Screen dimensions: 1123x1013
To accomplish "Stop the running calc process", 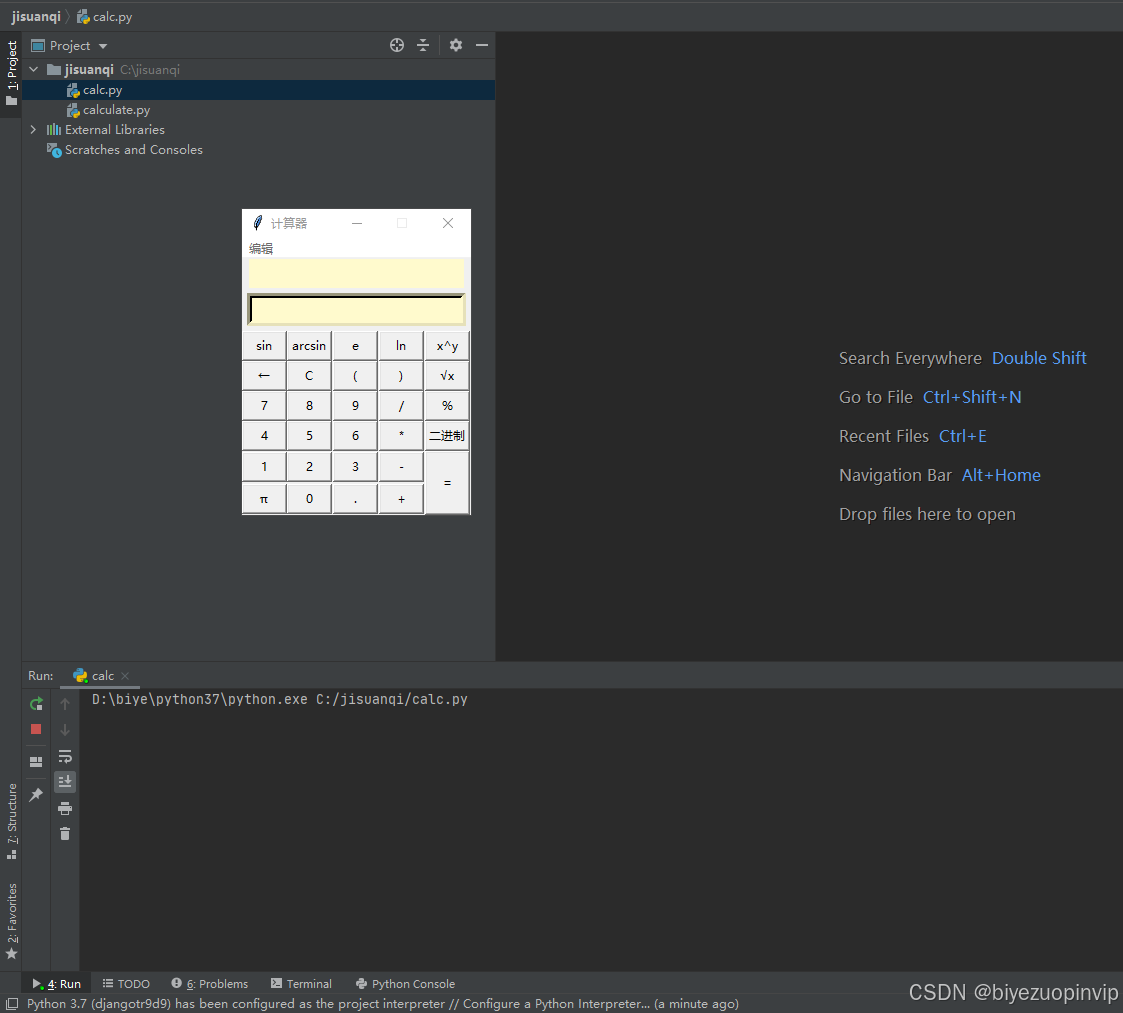I will 36,729.
